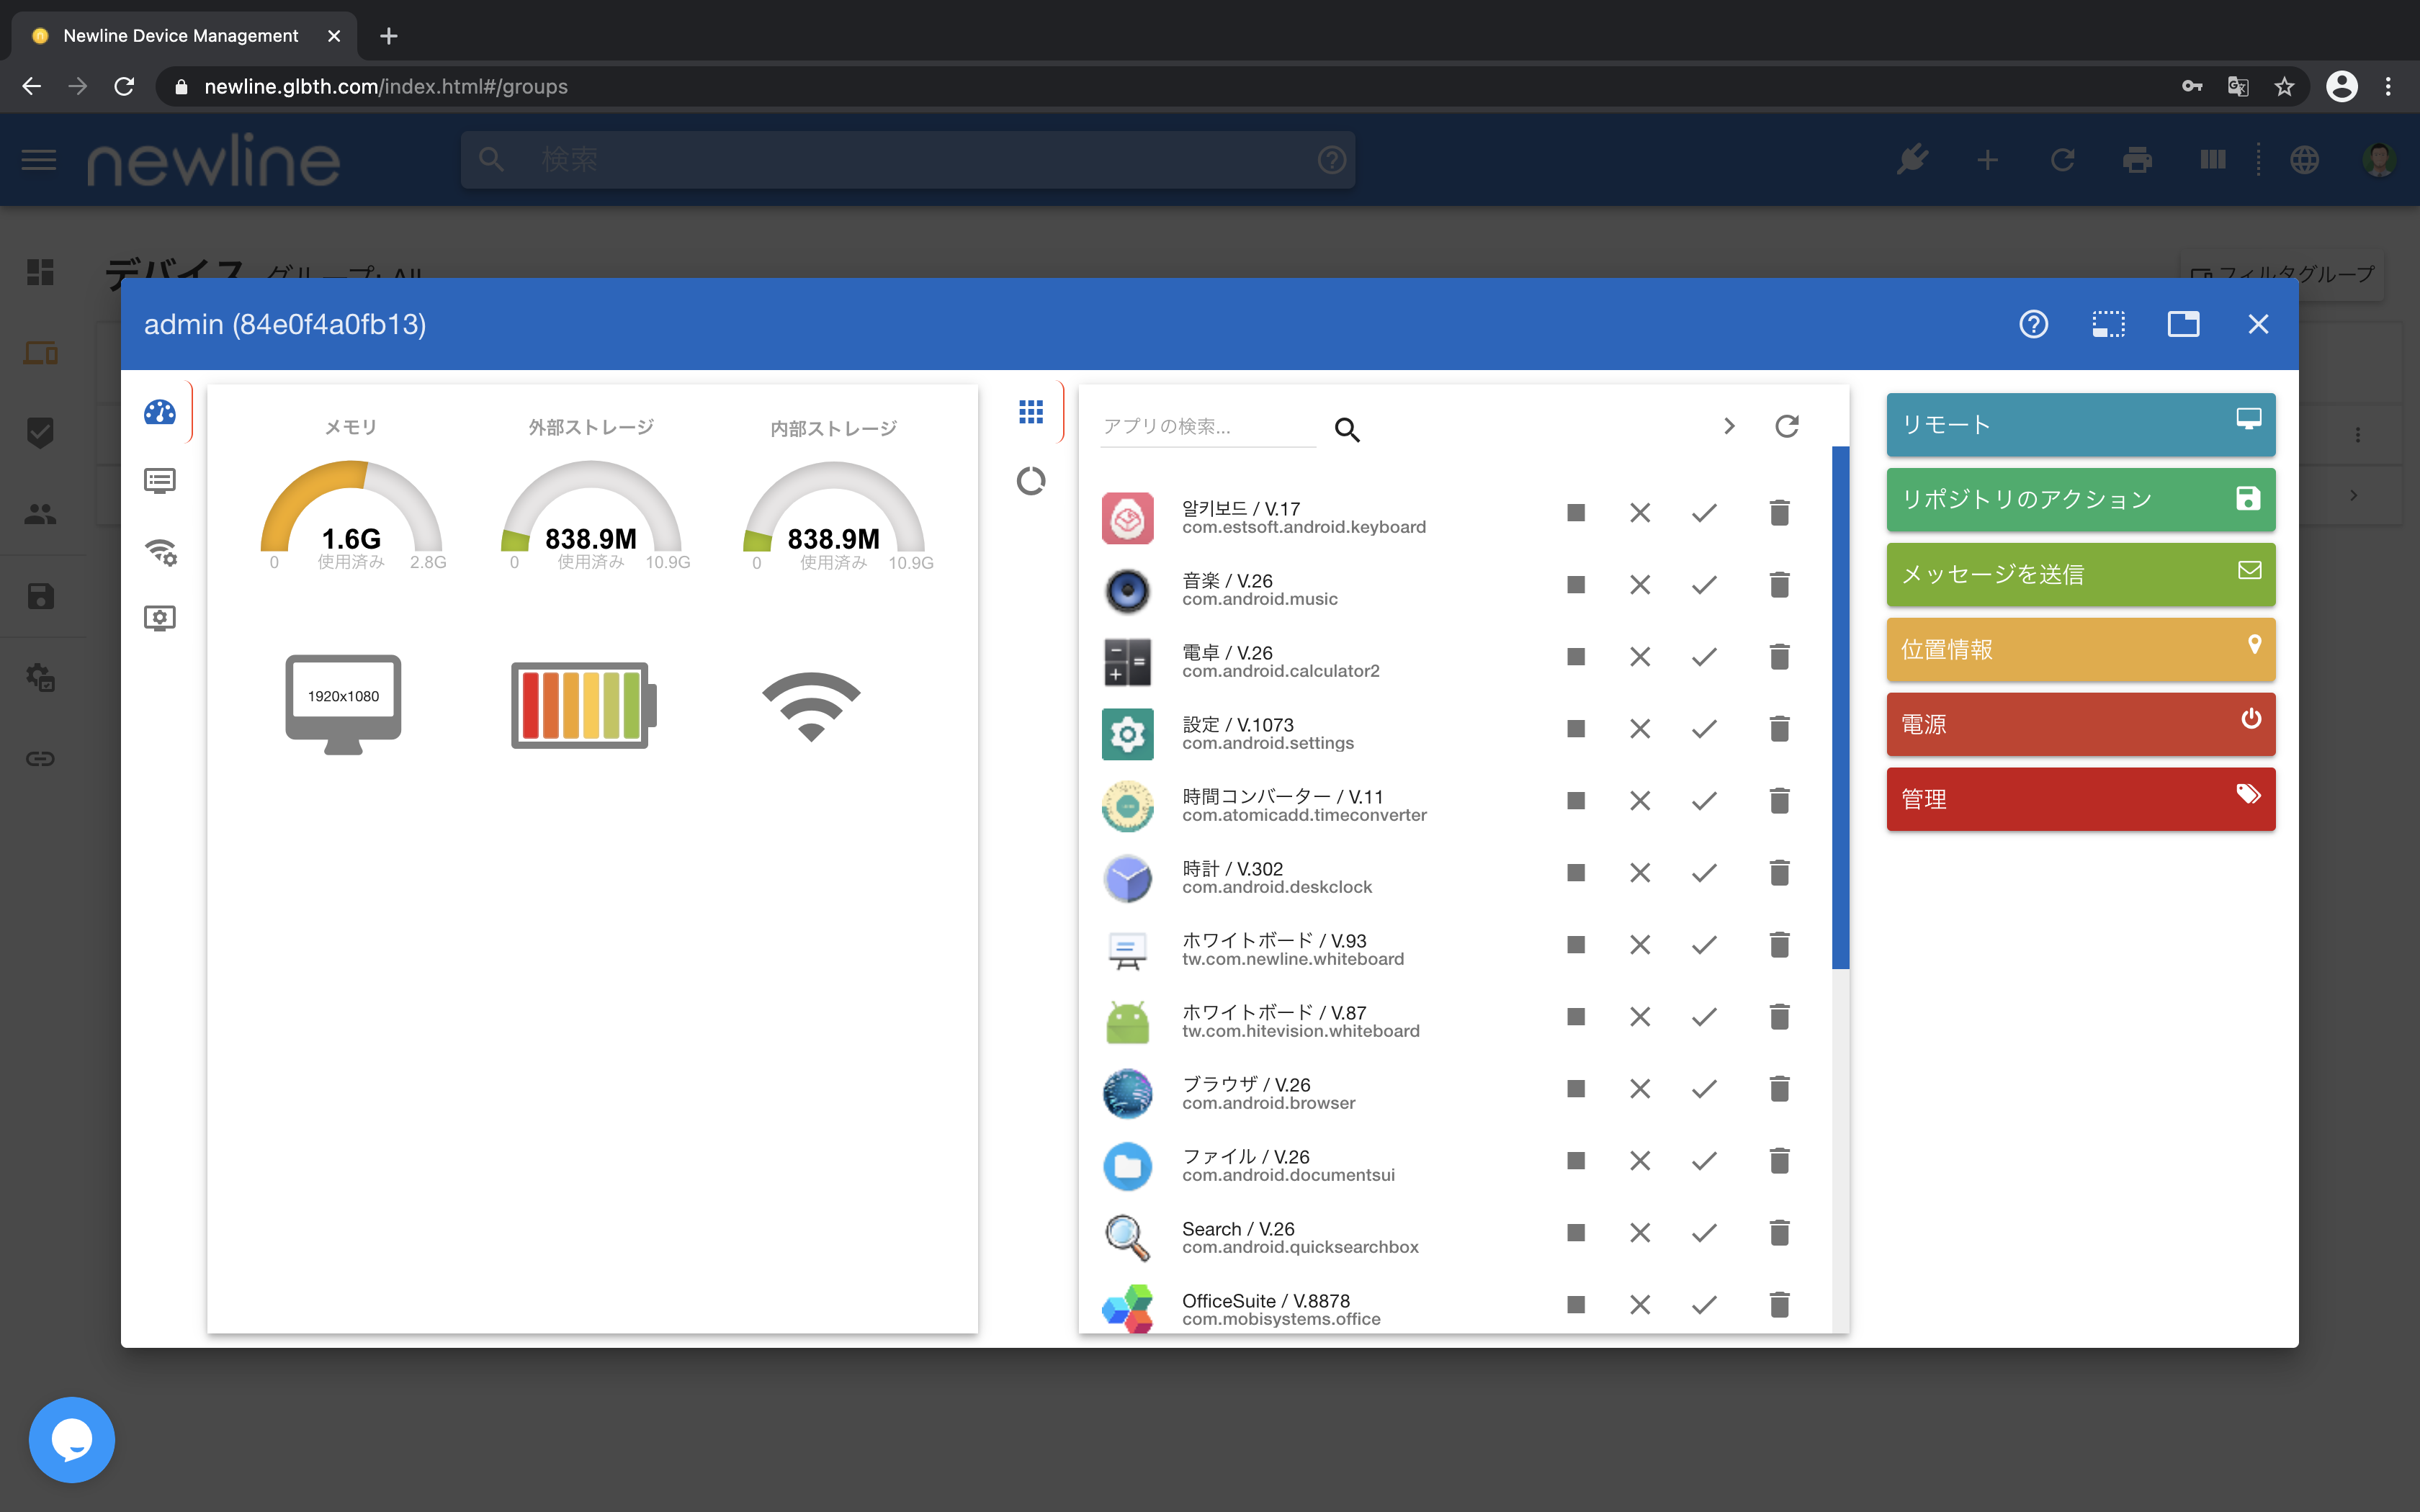The image size is (2420, 1512).
Task: Stop the ブラウザ com.android.browser app
Action: pyautogui.click(x=1576, y=1089)
